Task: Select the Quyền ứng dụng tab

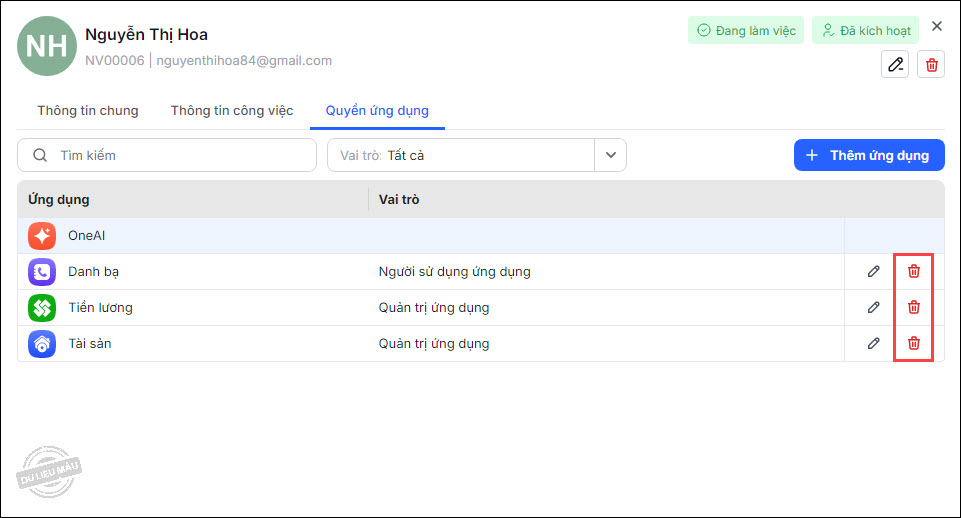Action: tap(377, 110)
